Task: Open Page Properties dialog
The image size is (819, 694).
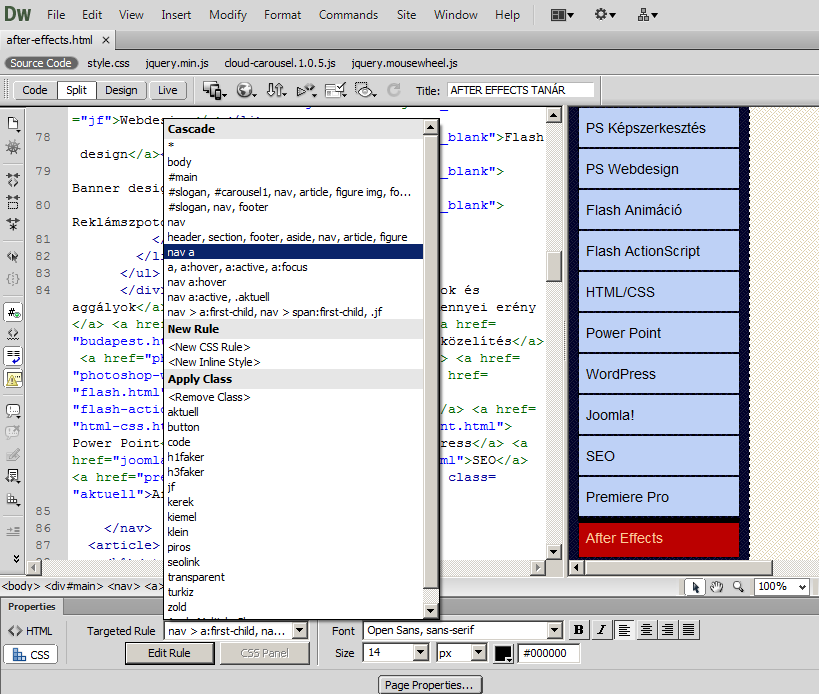Action: coord(429,685)
